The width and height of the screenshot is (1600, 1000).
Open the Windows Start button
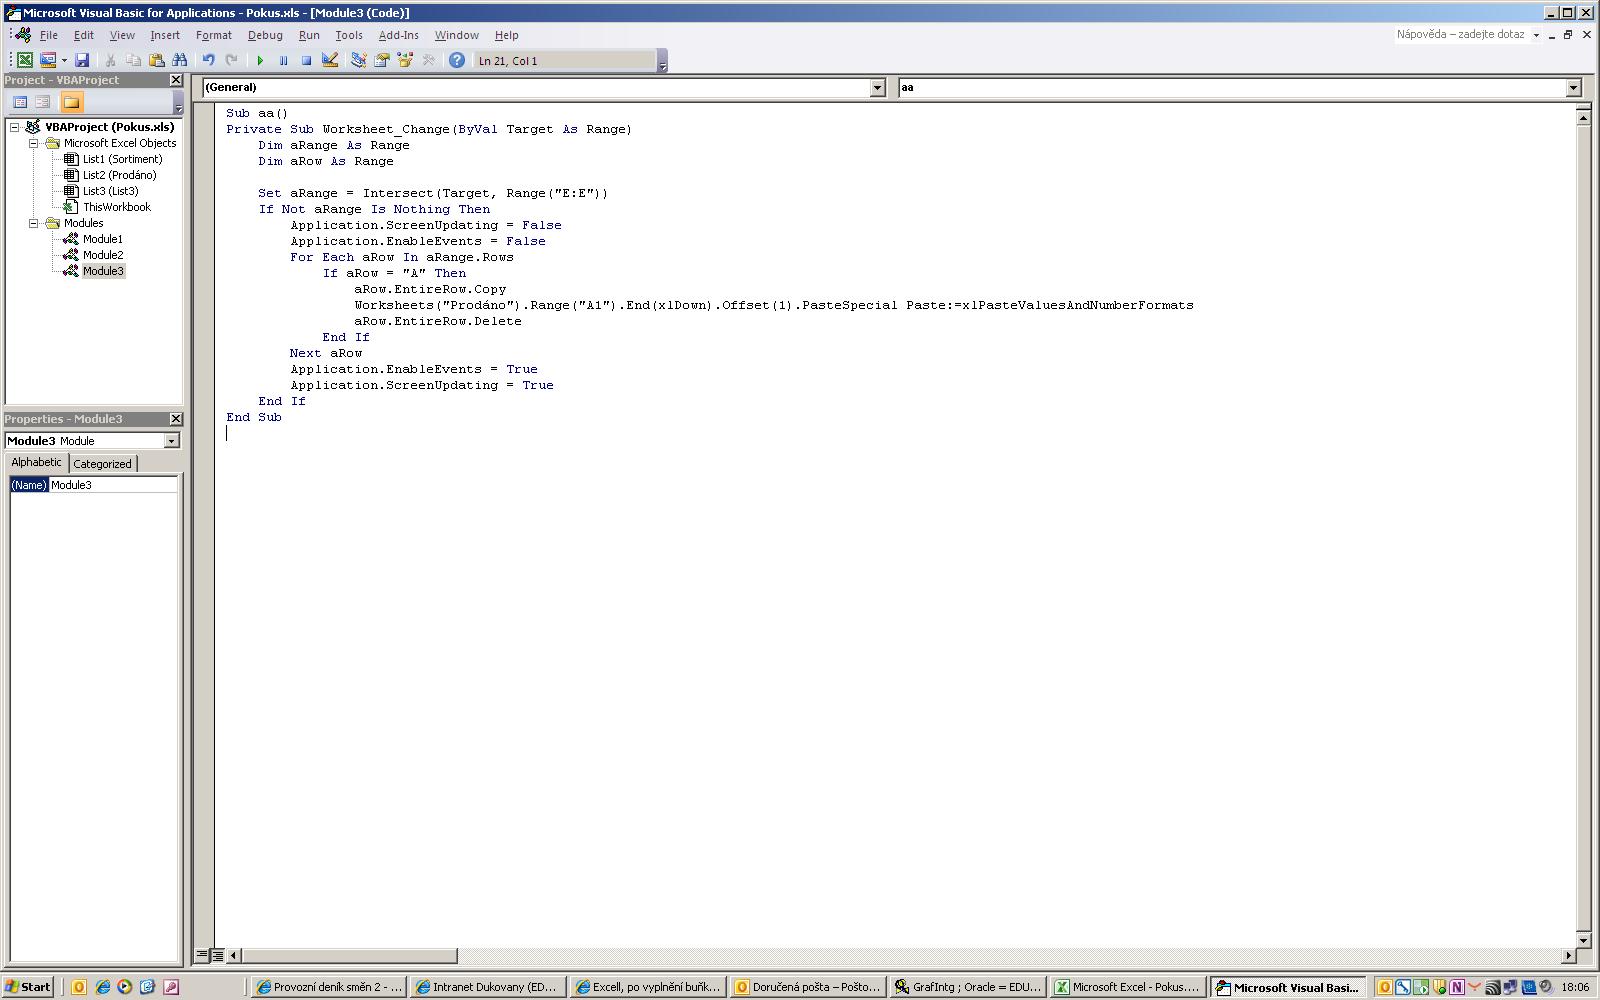pyautogui.click(x=28, y=987)
